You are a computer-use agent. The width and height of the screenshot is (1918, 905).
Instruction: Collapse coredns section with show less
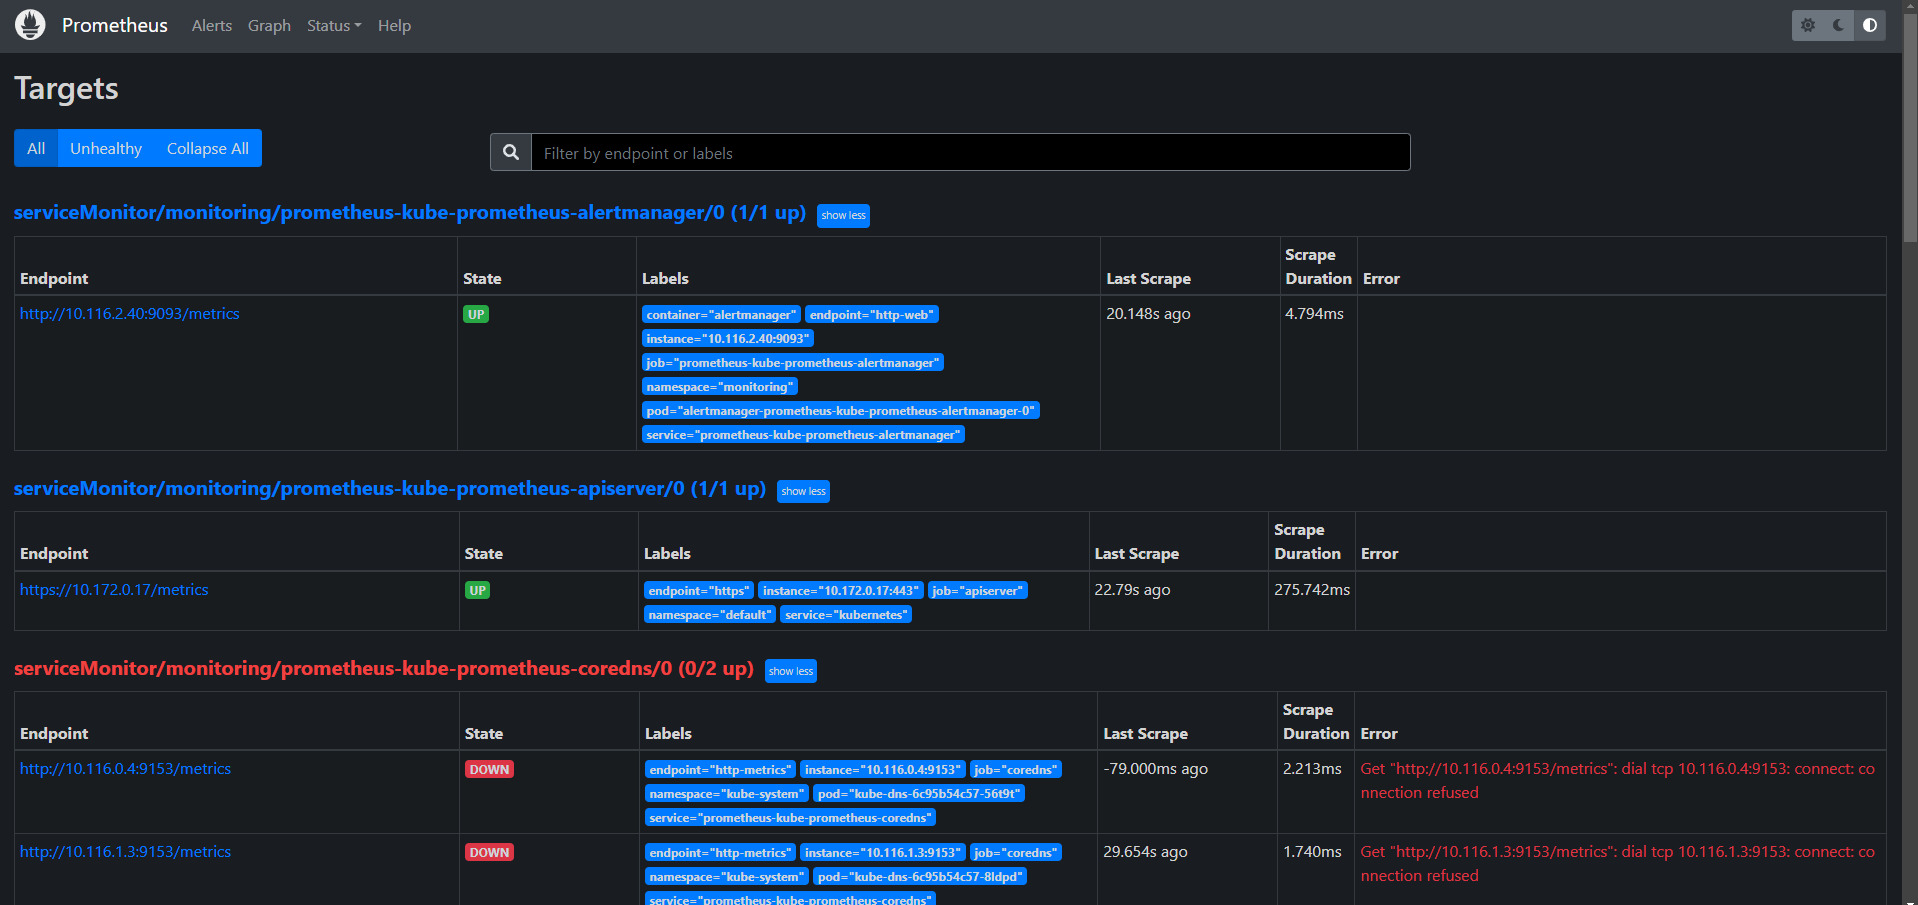[790, 671]
